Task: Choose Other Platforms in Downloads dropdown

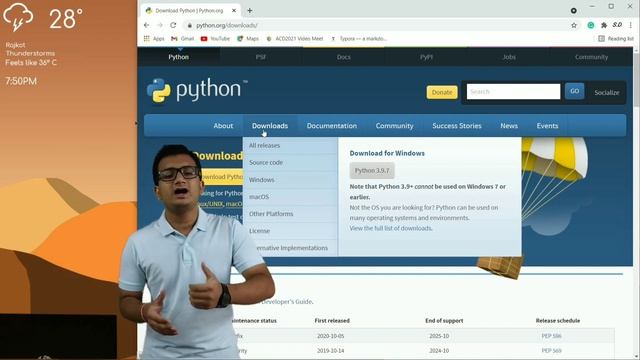Action: (x=290, y=214)
